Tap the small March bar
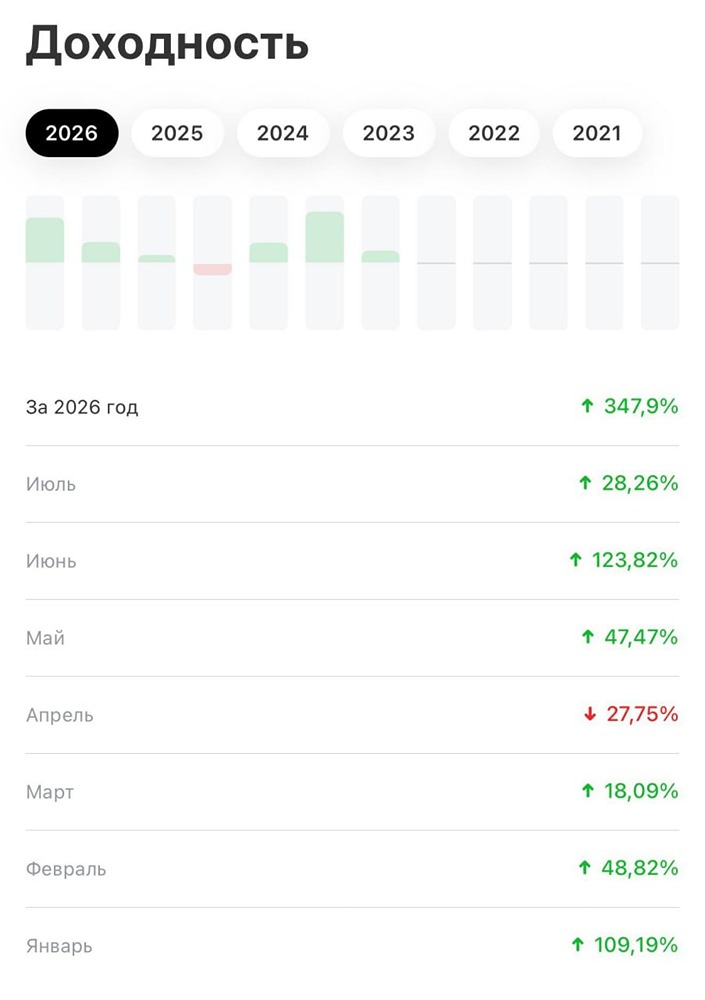 pyautogui.click(x=157, y=259)
